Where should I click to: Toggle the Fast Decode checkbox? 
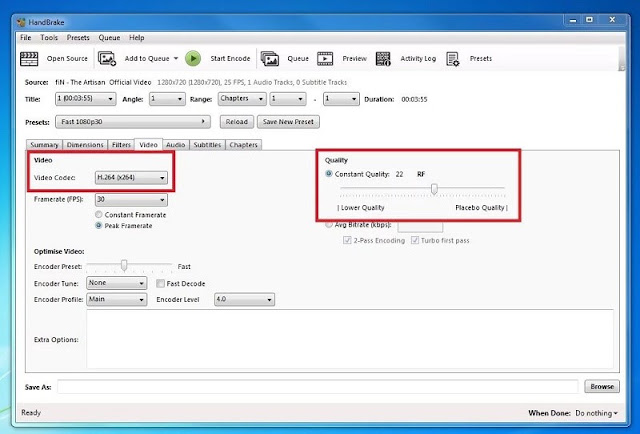click(160, 283)
